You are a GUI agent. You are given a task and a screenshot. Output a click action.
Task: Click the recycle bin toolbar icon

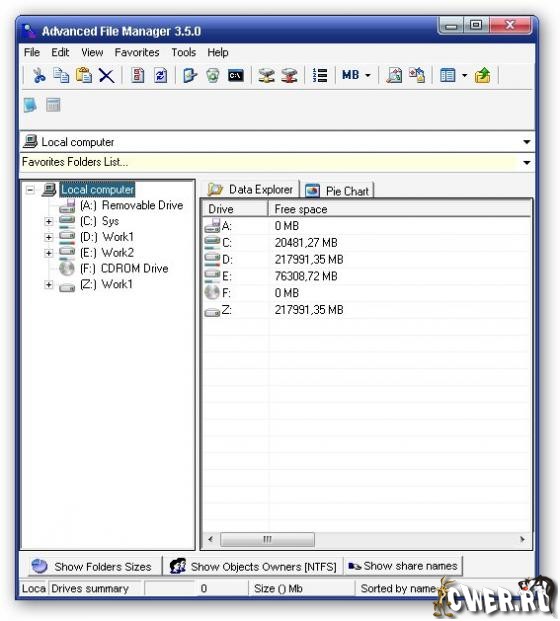(x=213, y=75)
